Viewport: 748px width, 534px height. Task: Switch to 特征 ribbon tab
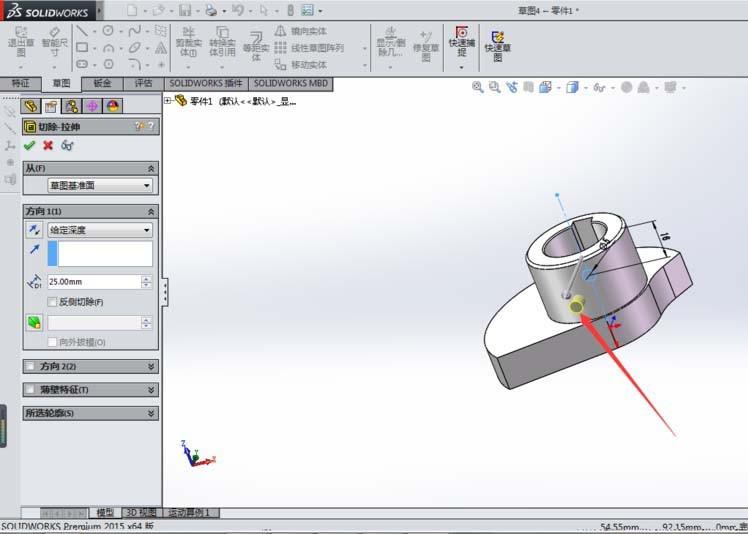tap(21, 84)
